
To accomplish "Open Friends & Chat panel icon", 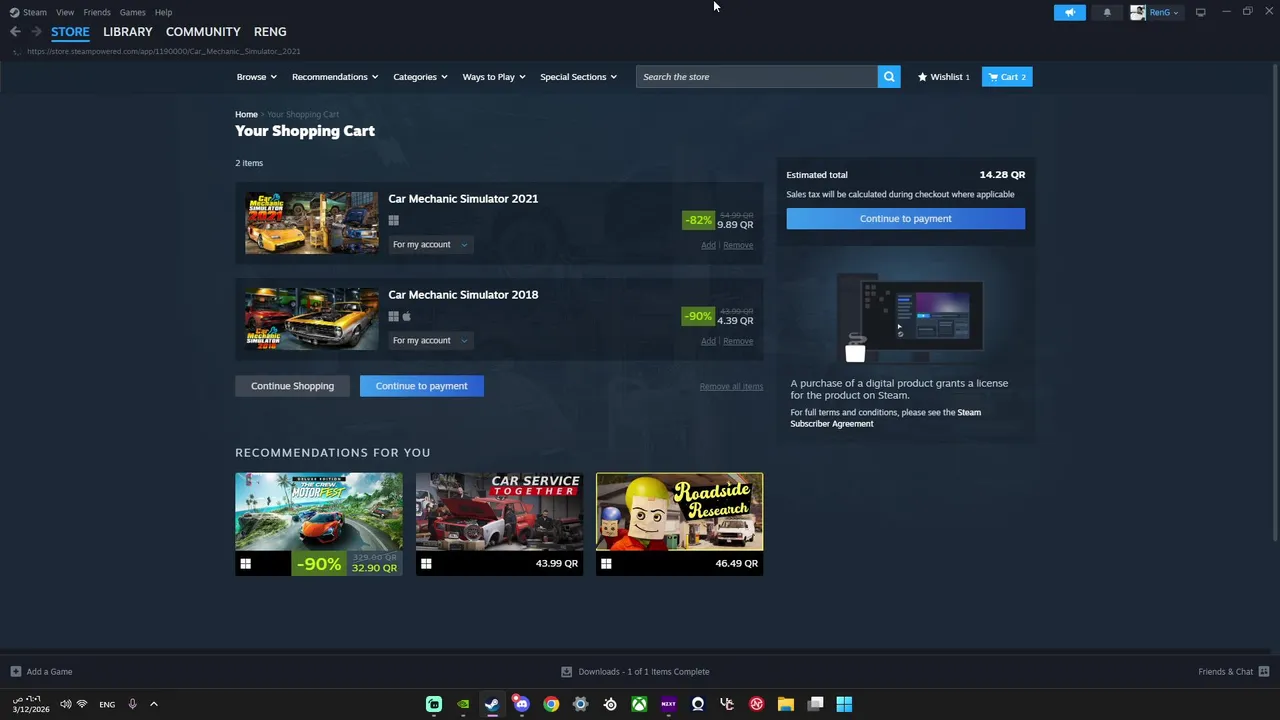I will [x=1264, y=672].
